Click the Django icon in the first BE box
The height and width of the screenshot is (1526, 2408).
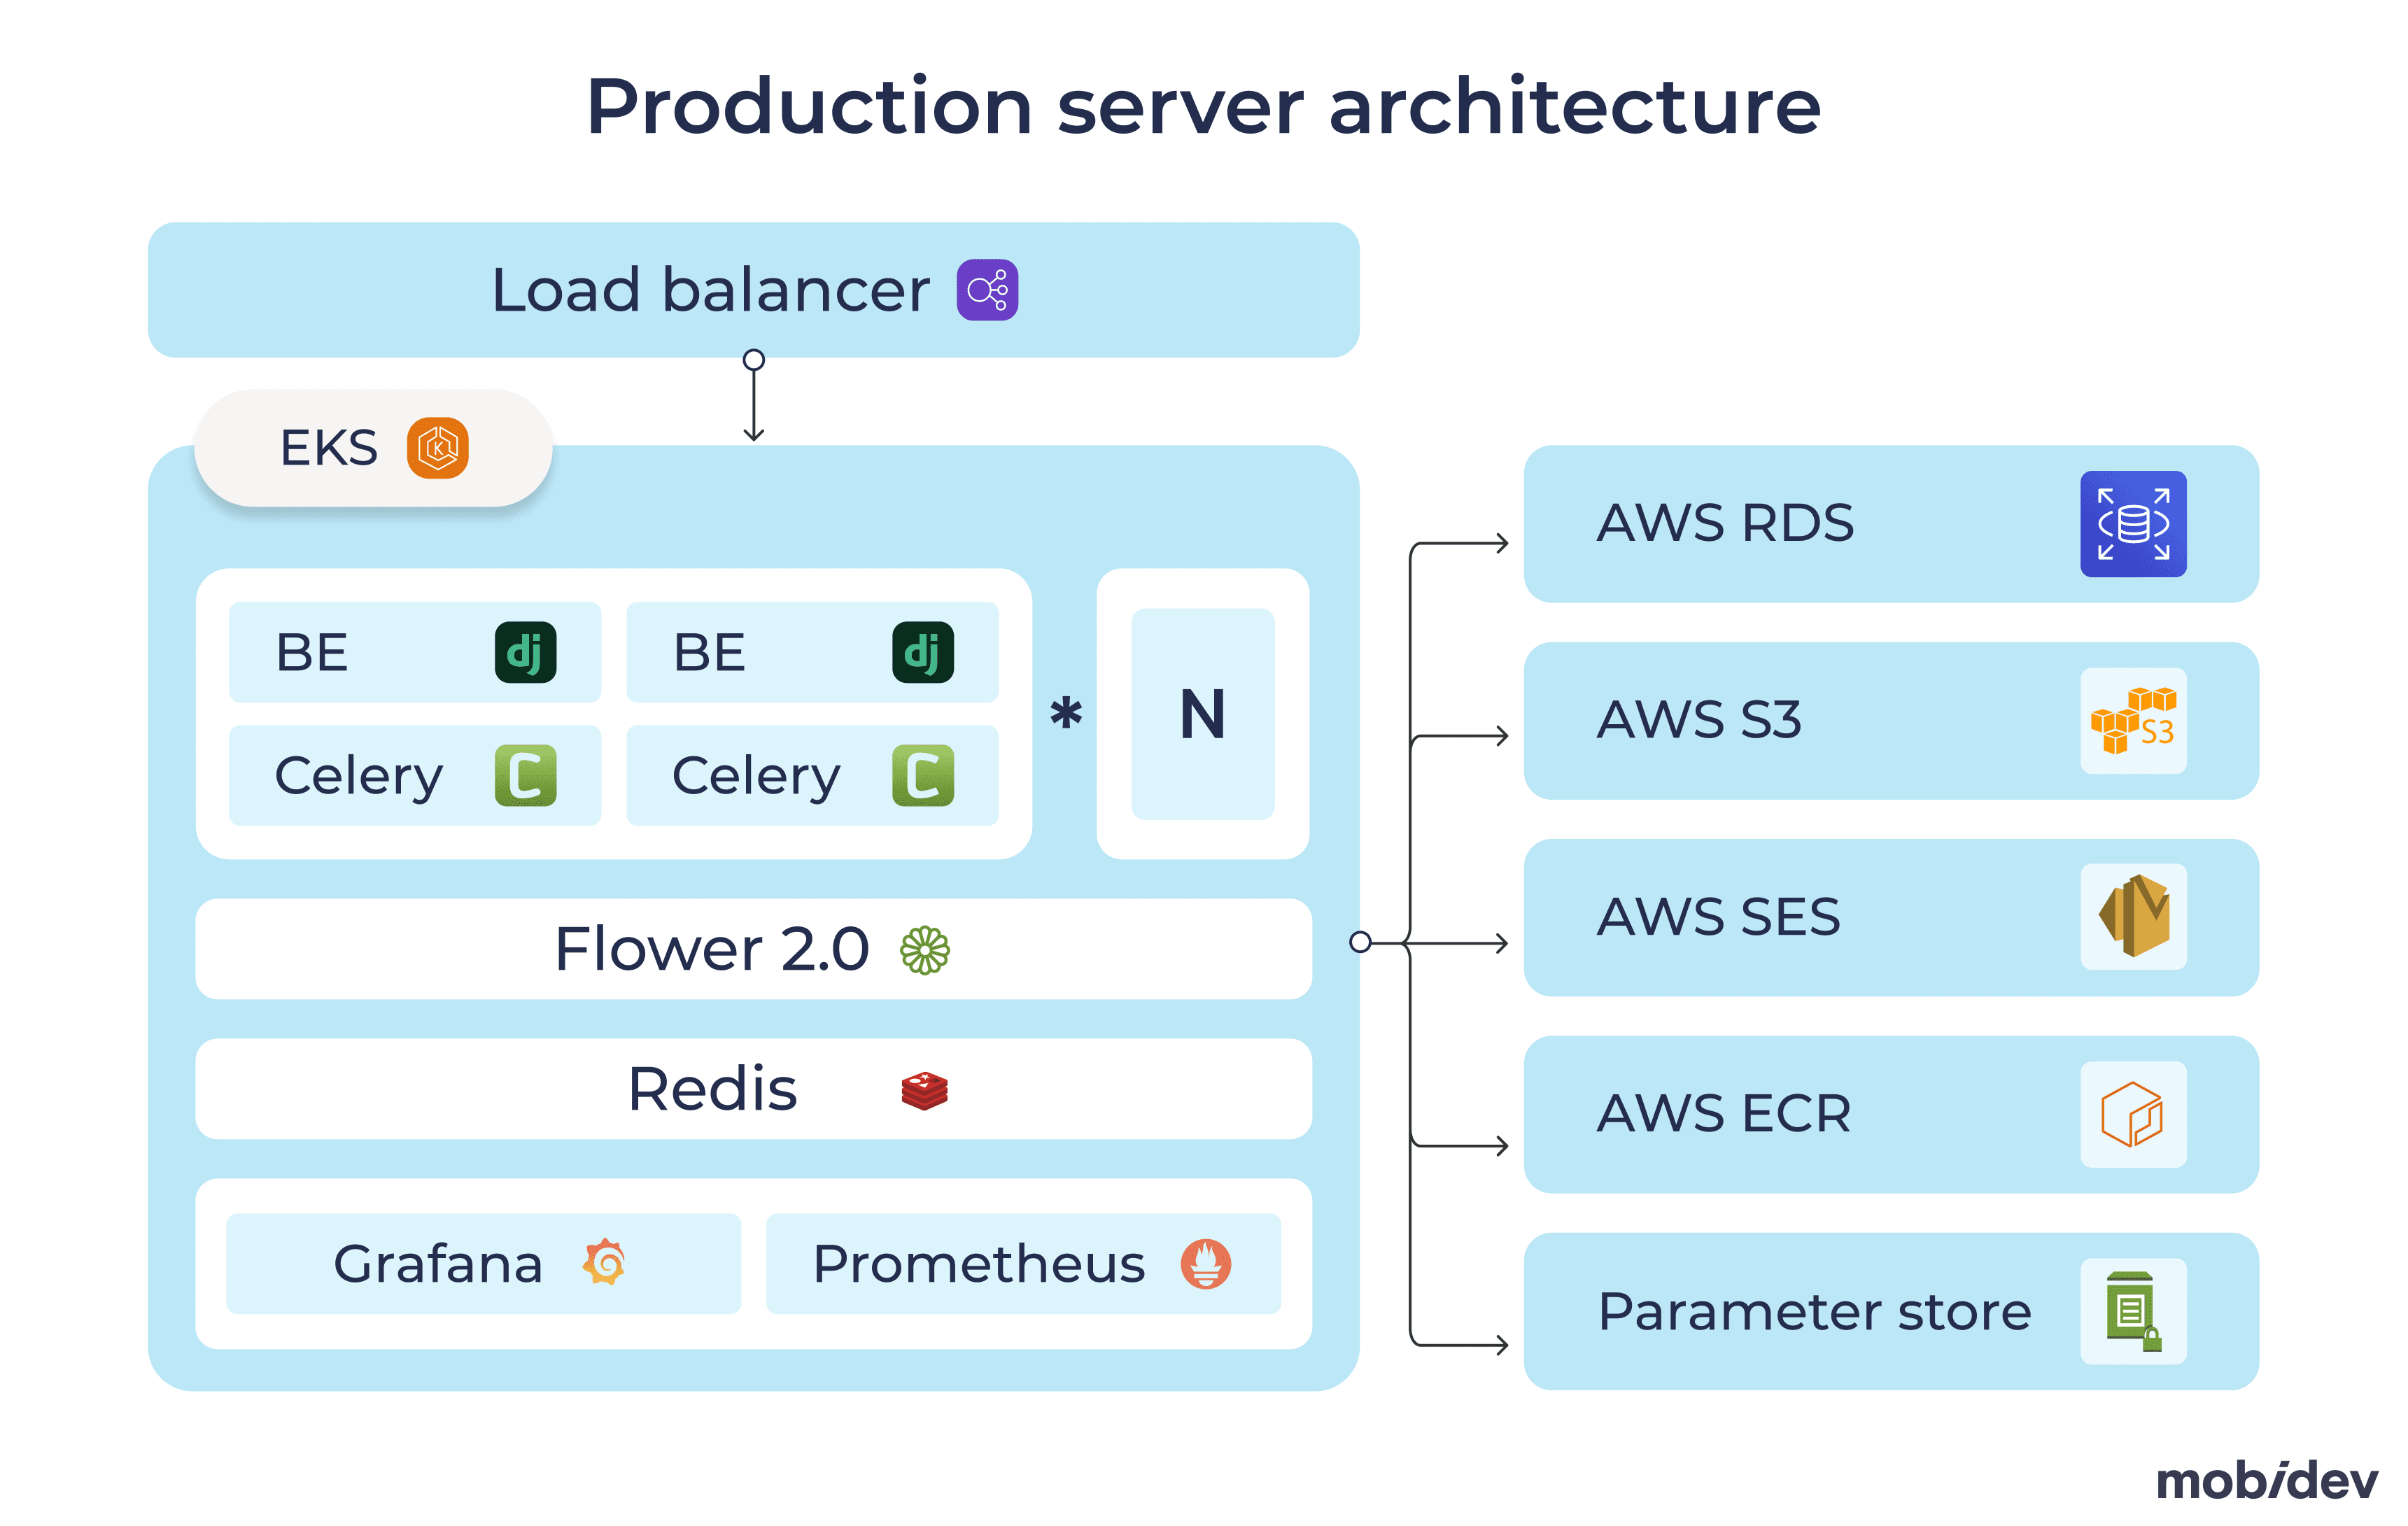pyautogui.click(x=525, y=652)
